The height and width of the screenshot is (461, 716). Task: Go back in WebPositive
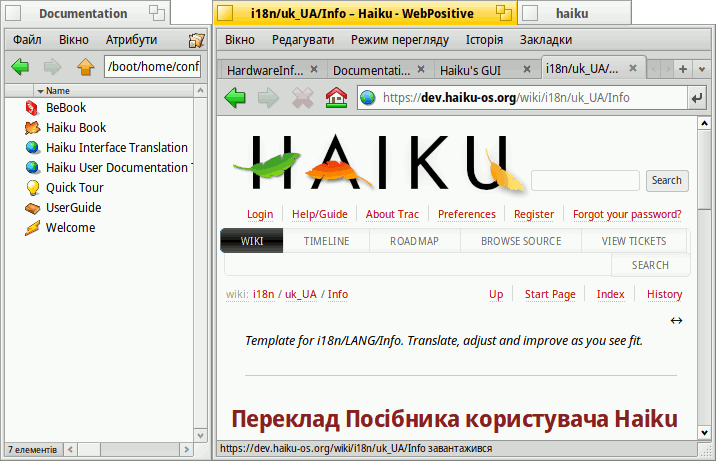tap(235, 98)
